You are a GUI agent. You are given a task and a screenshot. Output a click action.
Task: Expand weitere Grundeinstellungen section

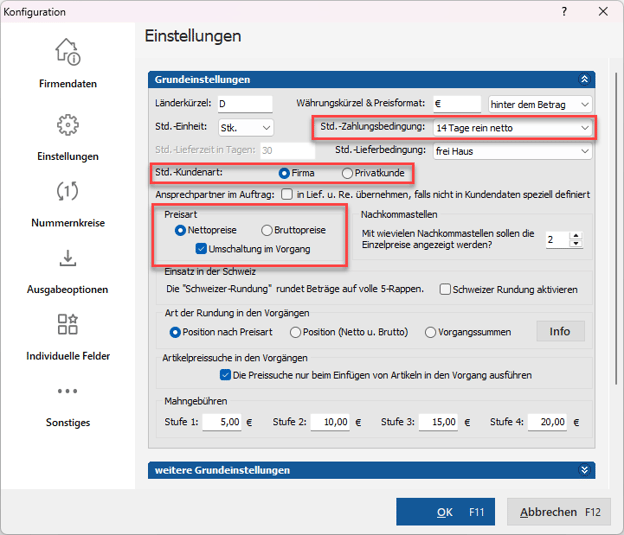[584, 470]
